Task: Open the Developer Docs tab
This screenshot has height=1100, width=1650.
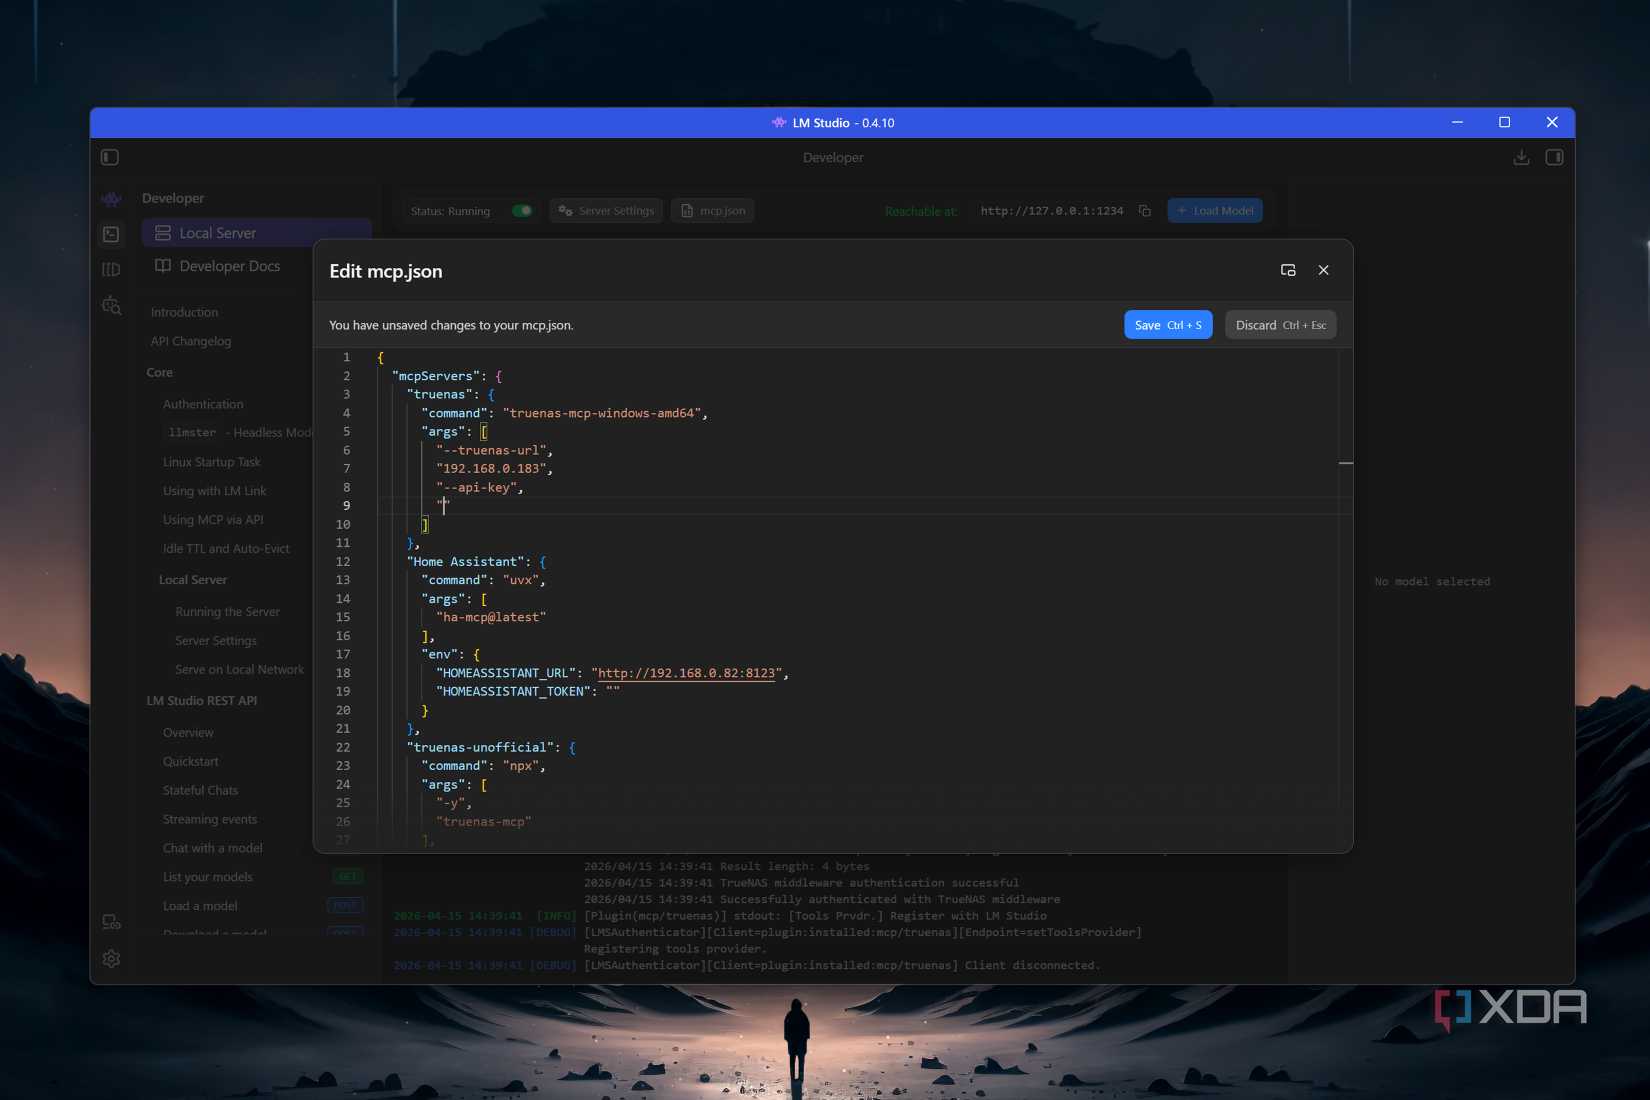Action: coord(229,266)
